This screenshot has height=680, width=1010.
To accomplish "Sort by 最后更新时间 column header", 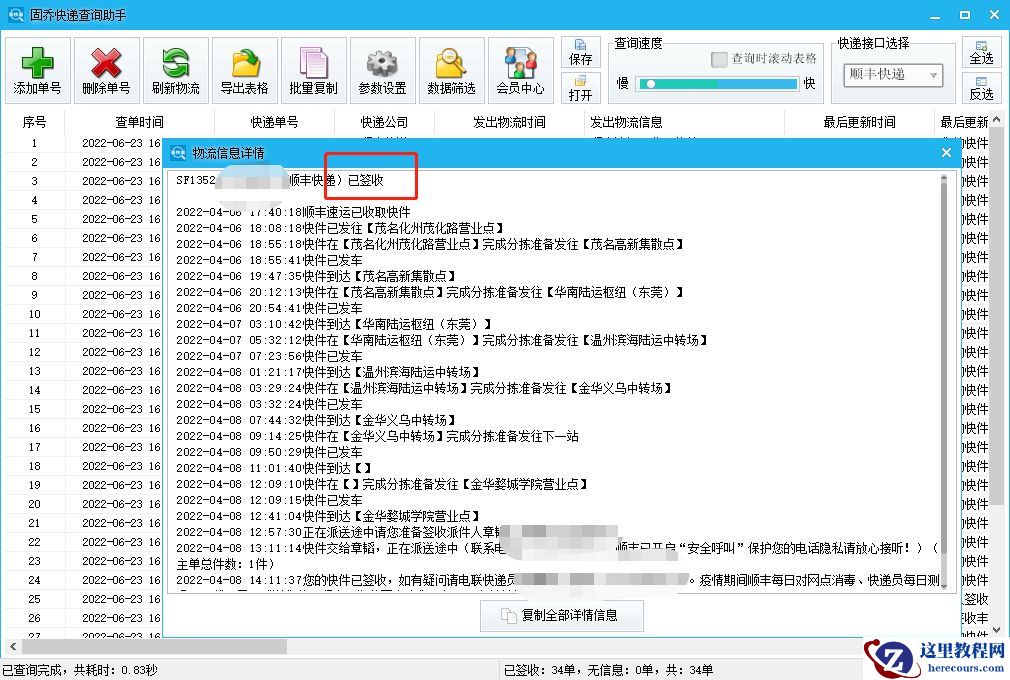I will coord(859,122).
